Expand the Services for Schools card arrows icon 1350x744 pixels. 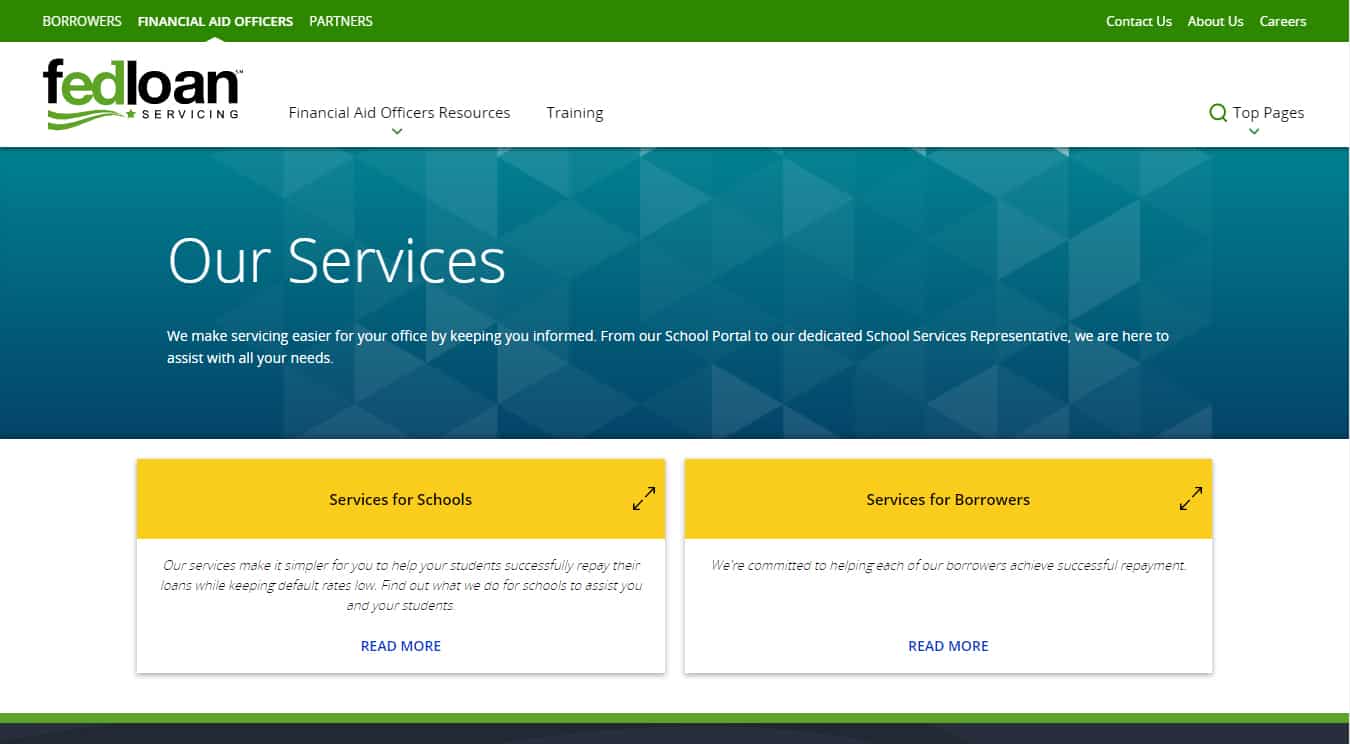(x=644, y=498)
